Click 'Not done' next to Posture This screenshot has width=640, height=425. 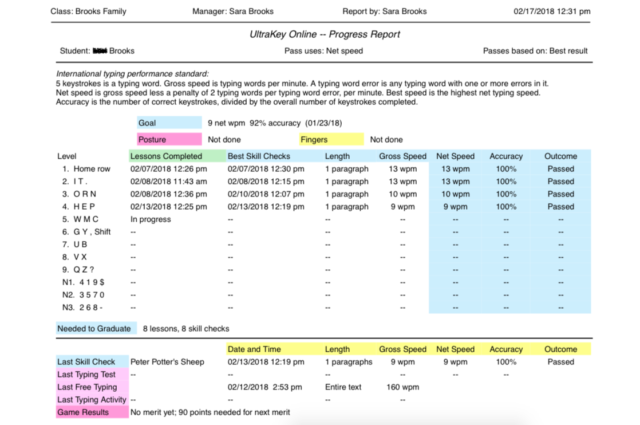click(224, 140)
